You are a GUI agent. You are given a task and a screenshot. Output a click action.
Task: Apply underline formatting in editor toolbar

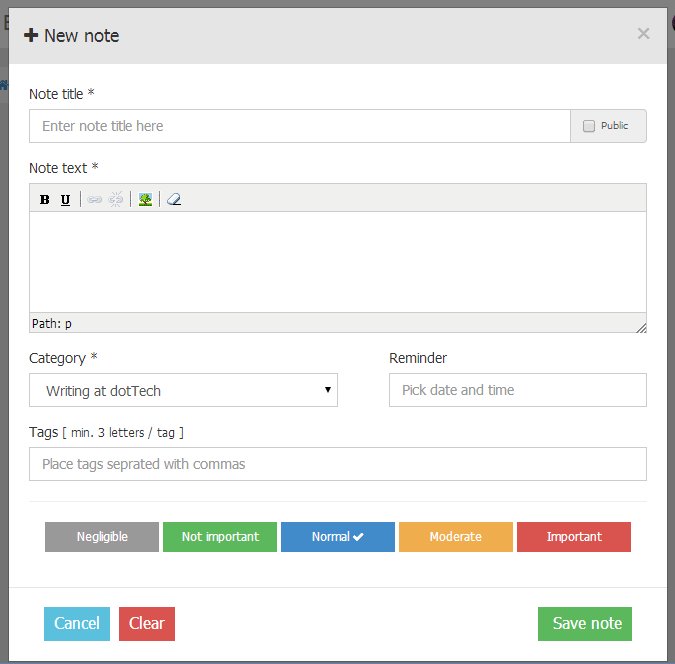65,199
